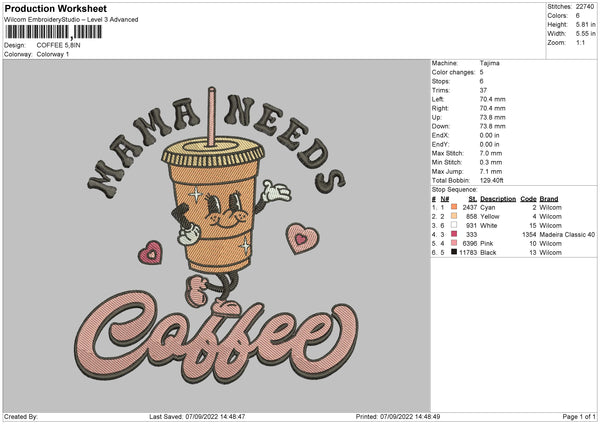Image resolution: width=600 pixels, height=424 pixels.
Task: Select the Madeira Classic 40 thread swatch
Action: [454, 234]
